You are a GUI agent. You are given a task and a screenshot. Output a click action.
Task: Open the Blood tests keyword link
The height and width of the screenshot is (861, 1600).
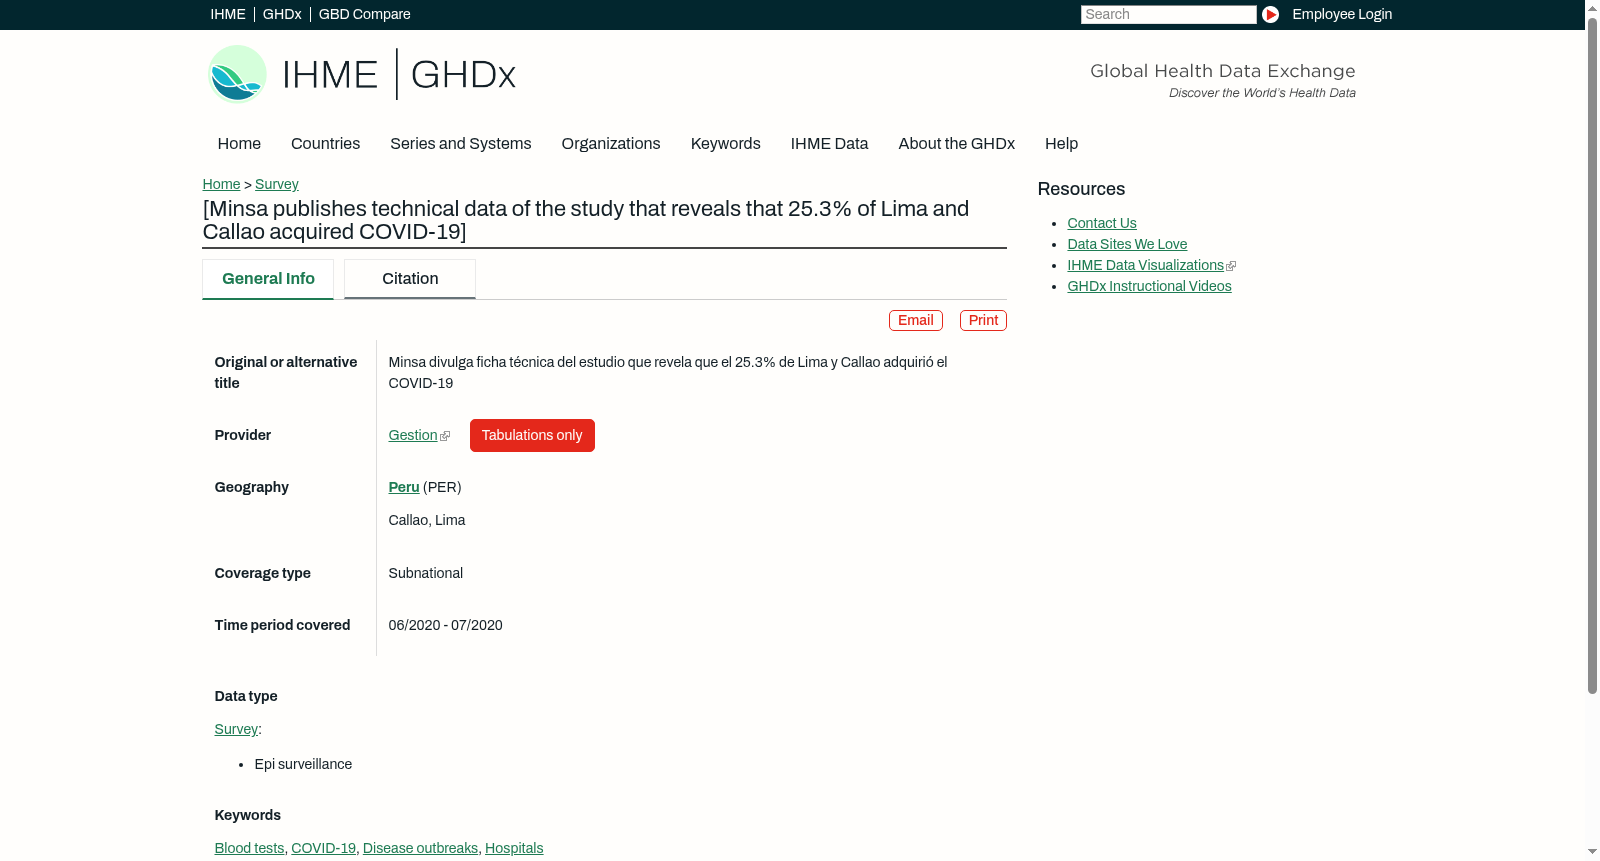250,848
